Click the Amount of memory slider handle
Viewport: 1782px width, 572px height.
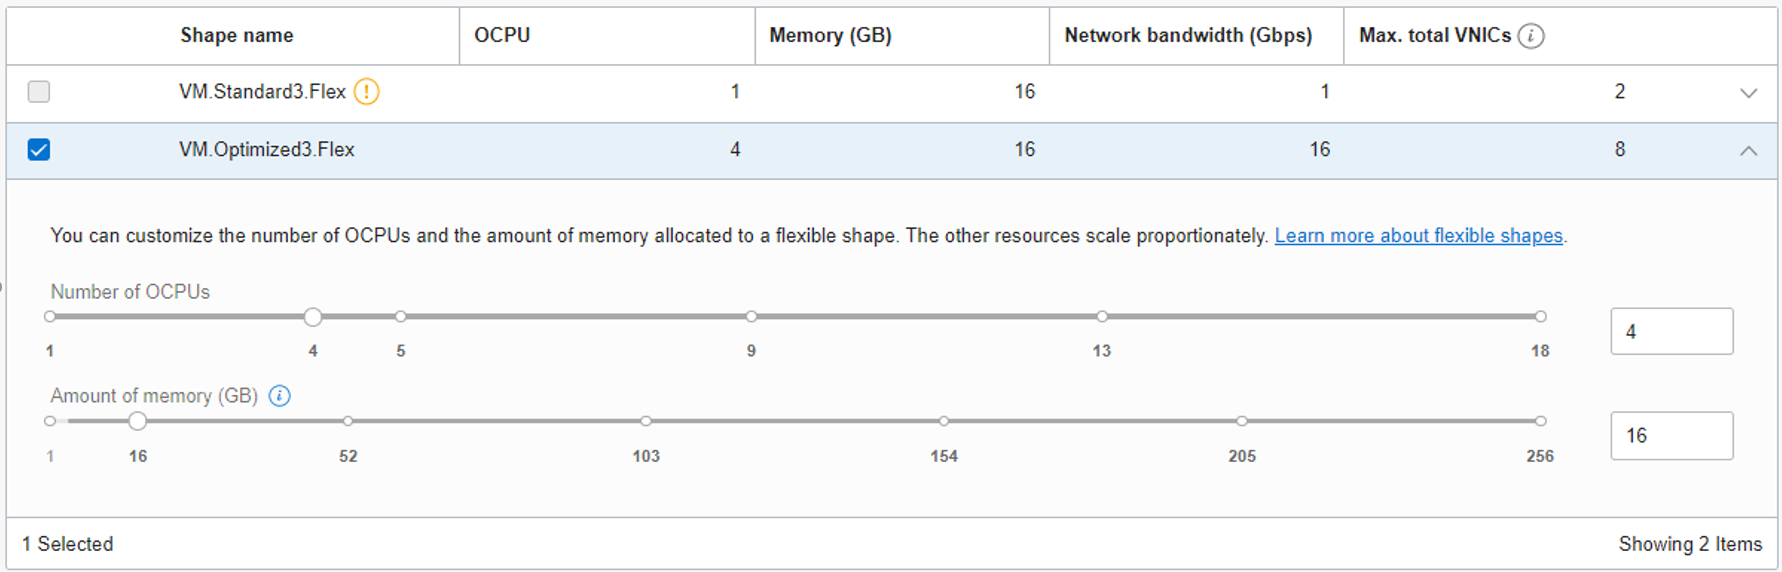[138, 421]
